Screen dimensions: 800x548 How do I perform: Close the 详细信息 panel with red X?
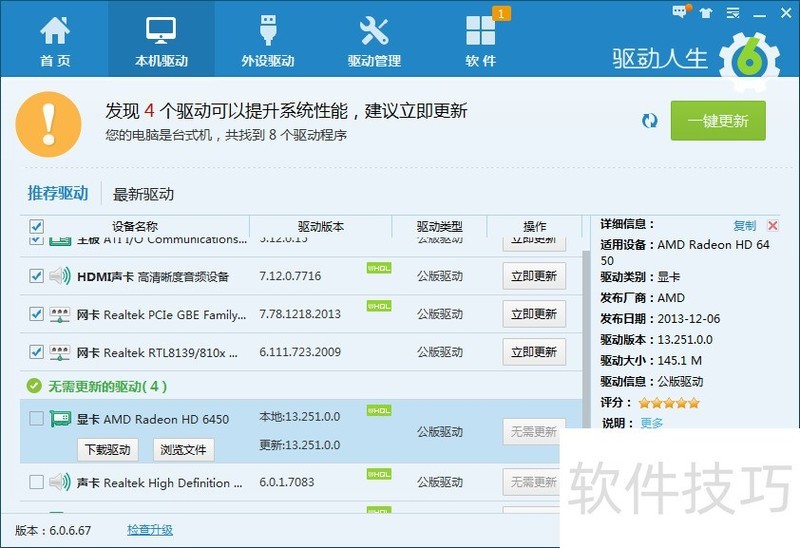772,226
